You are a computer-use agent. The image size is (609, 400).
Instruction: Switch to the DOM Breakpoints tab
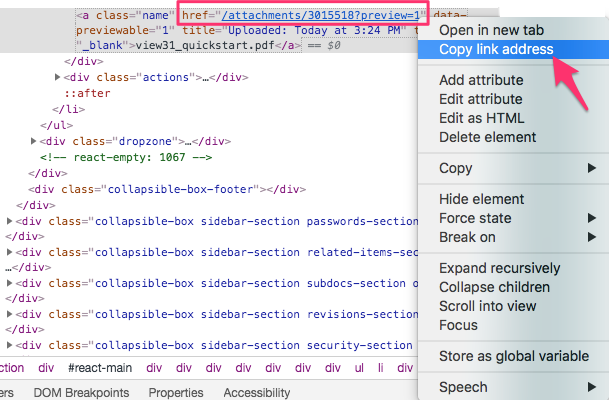click(83, 393)
